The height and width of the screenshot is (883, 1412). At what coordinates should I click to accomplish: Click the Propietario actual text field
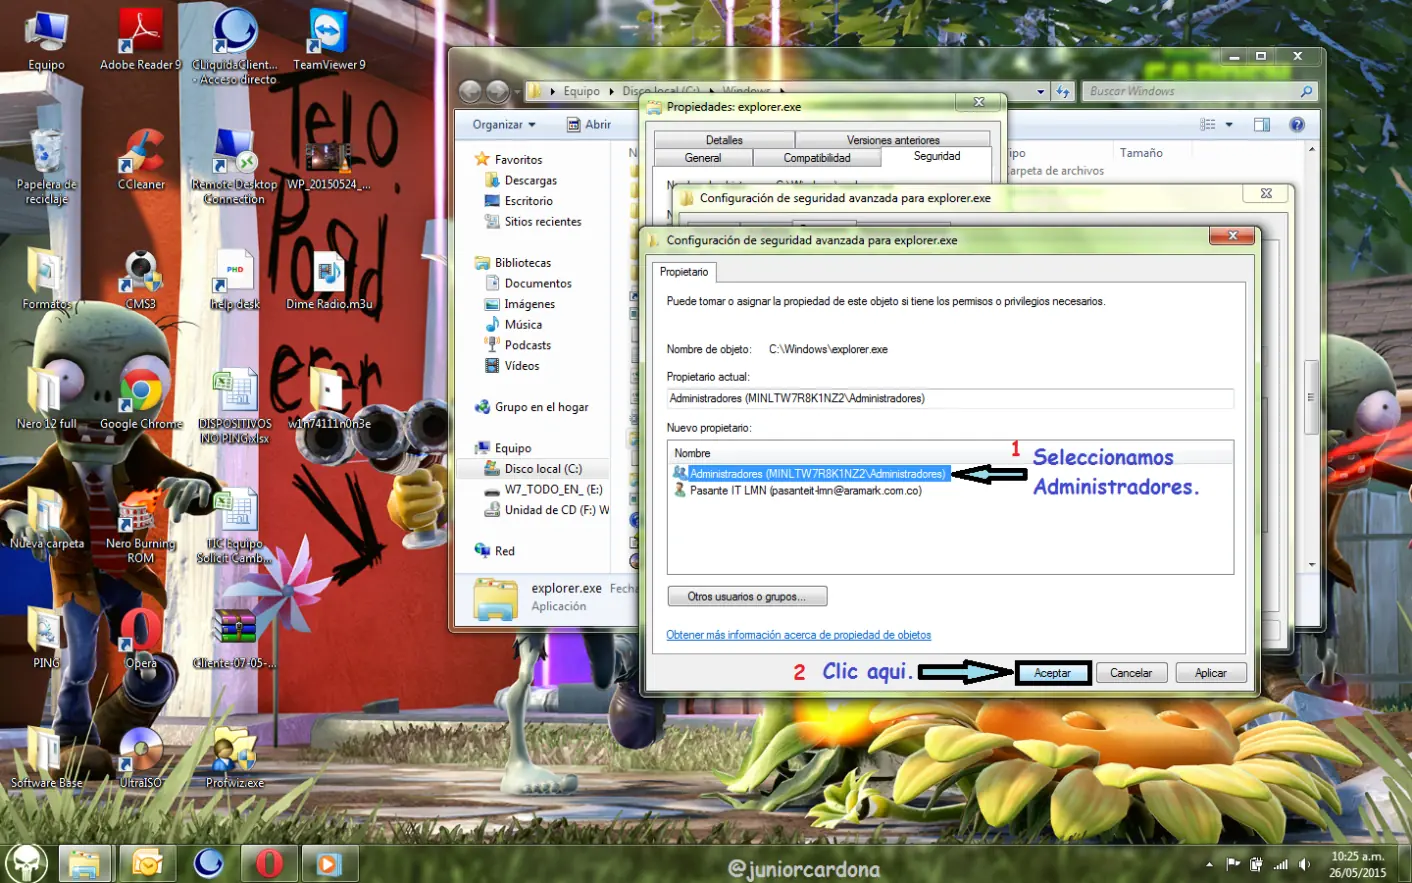[x=950, y=398]
